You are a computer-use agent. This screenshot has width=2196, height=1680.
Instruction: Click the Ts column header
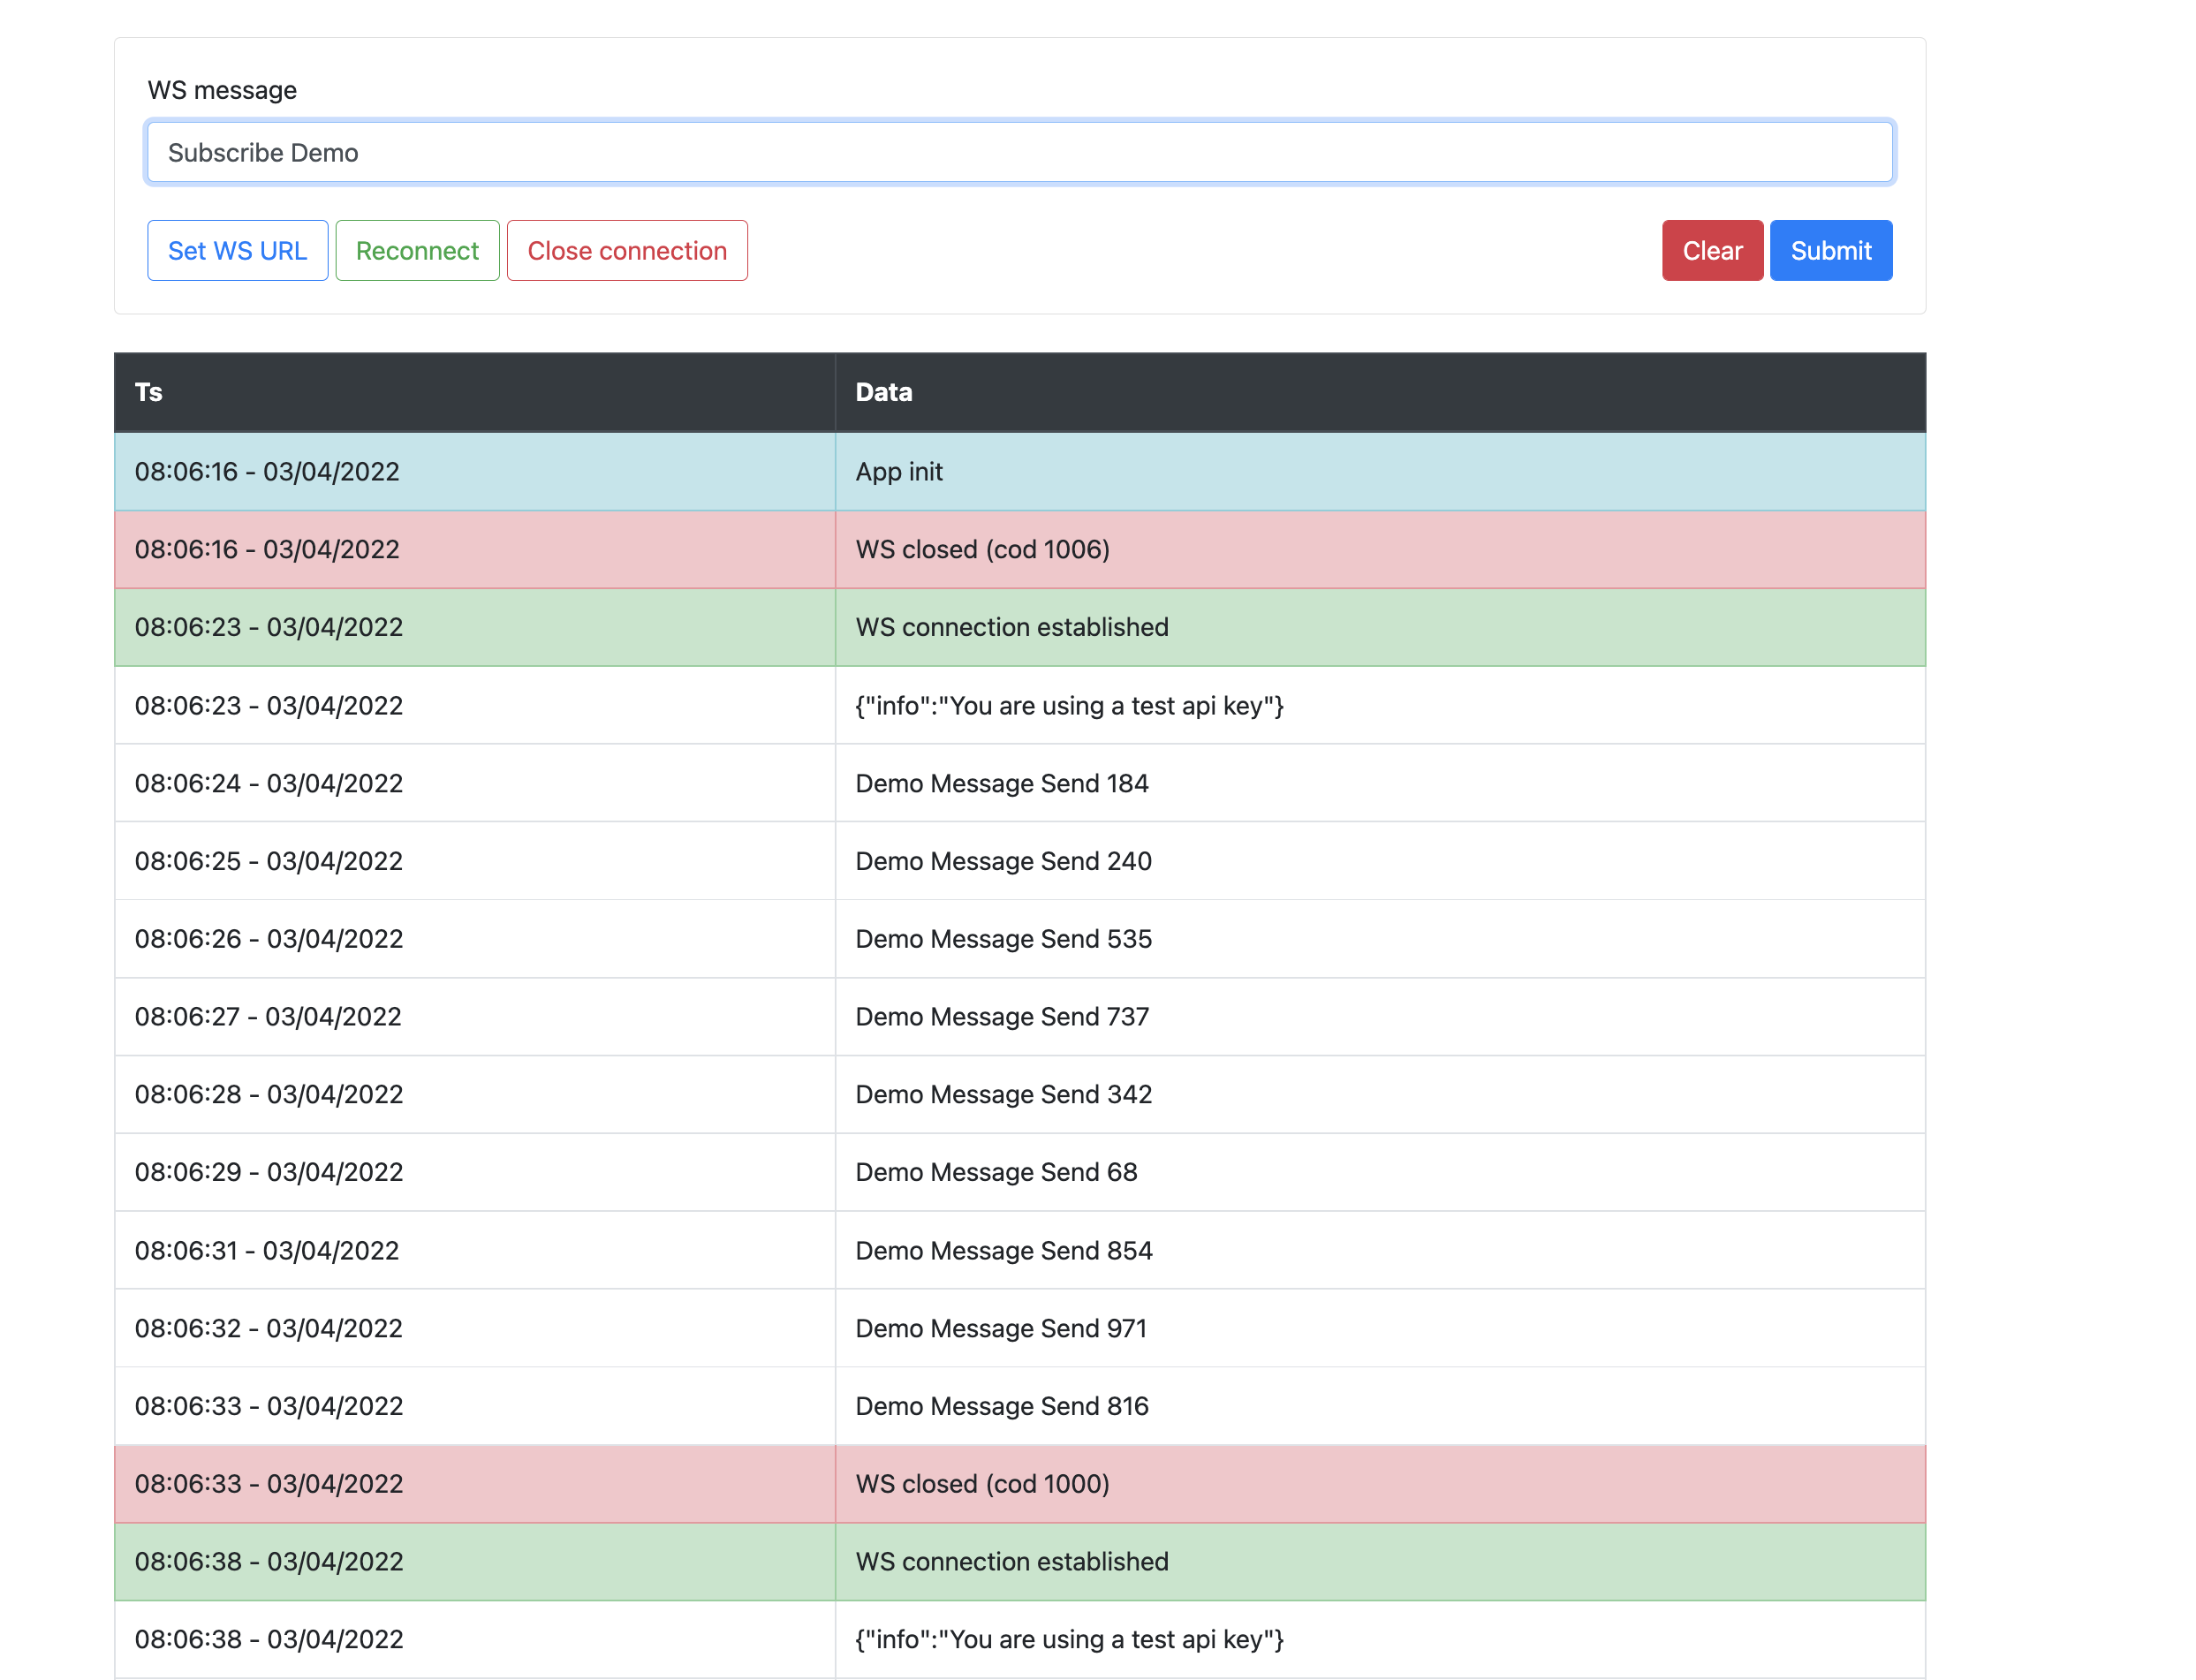click(x=149, y=392)
